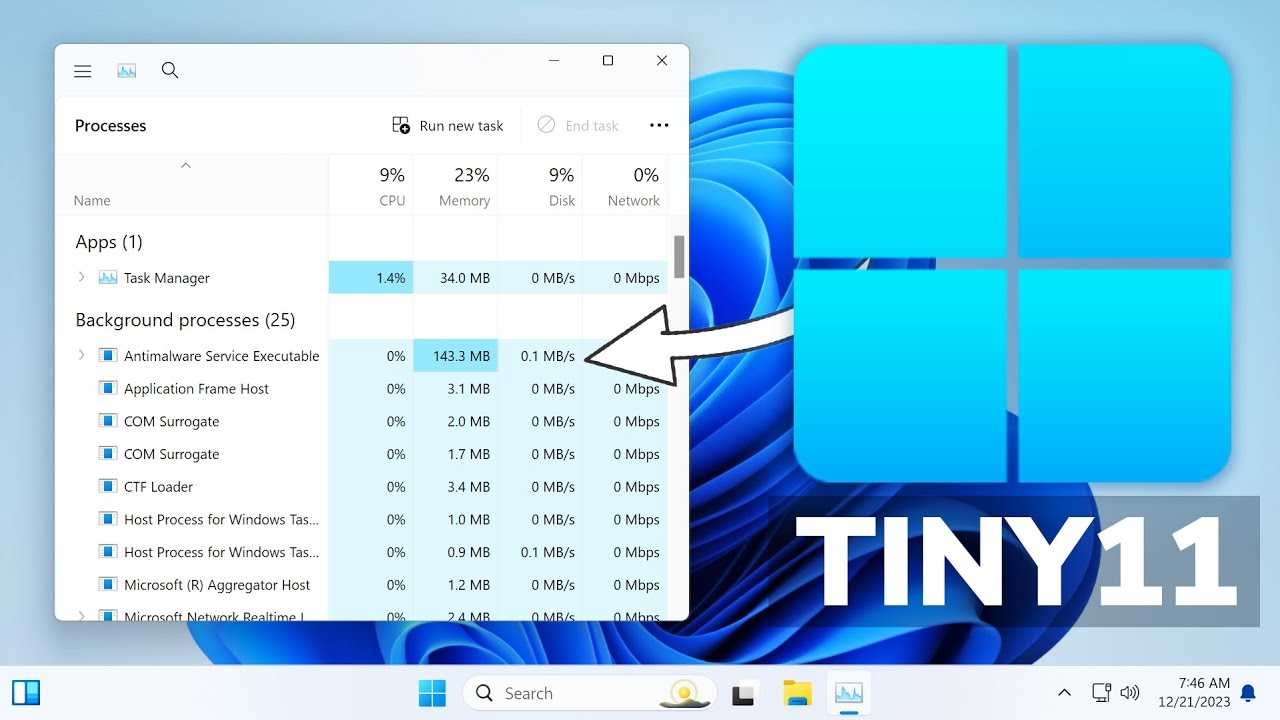Select the COM Surrogate 1.7 MB row
The width and height of the screenshot is (1280, 720).
362,454
